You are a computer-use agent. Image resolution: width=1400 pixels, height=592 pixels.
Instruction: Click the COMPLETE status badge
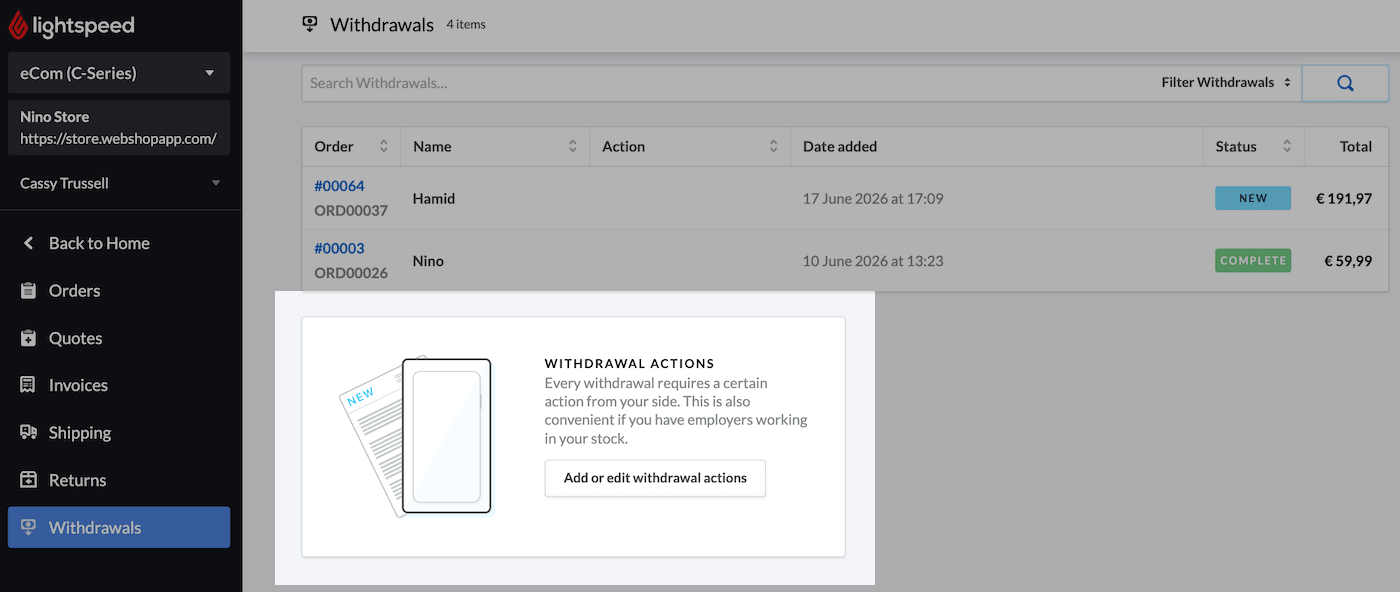1253,260
